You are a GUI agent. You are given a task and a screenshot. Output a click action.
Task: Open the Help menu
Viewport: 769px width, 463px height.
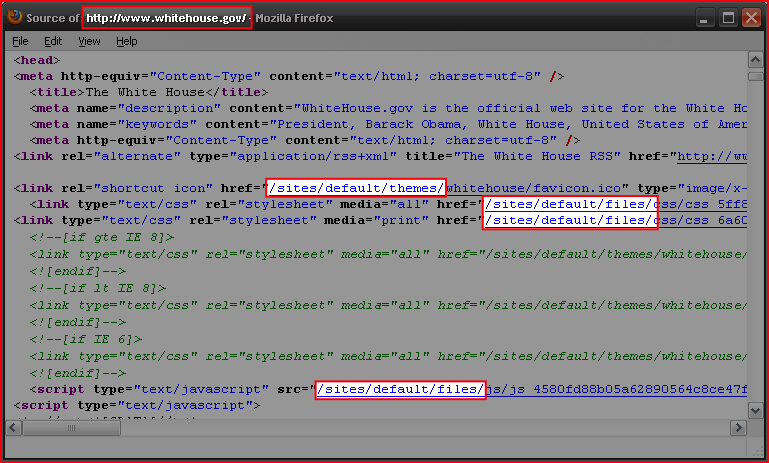127,41
